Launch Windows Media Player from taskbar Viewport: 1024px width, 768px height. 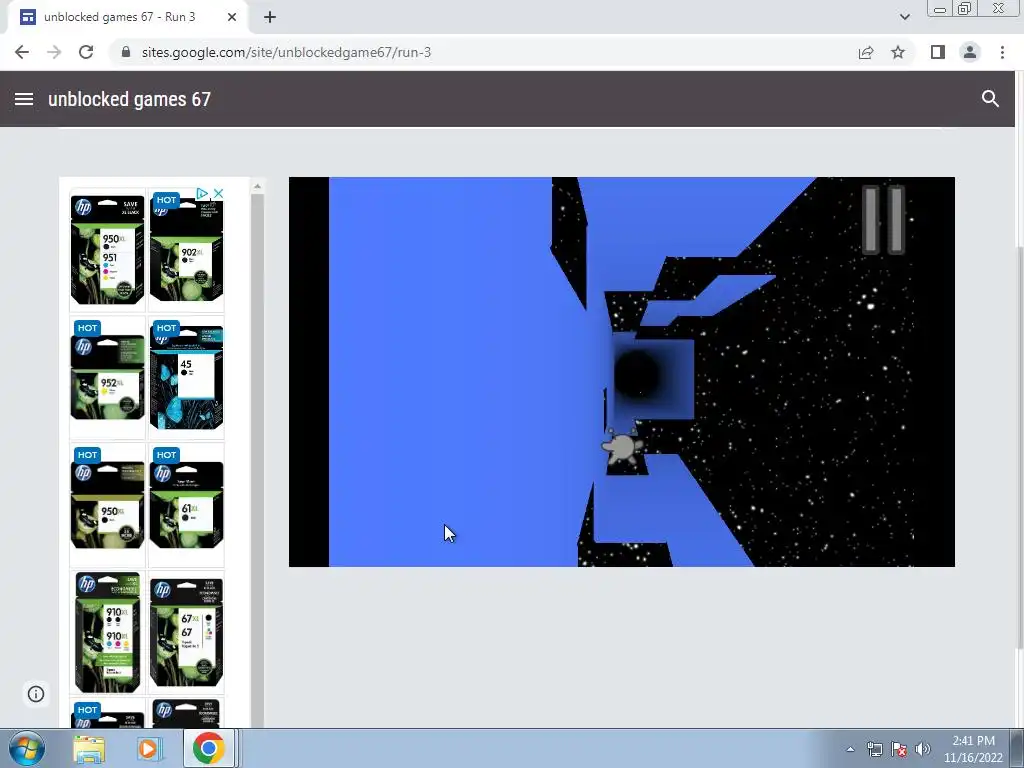(148, 749)
